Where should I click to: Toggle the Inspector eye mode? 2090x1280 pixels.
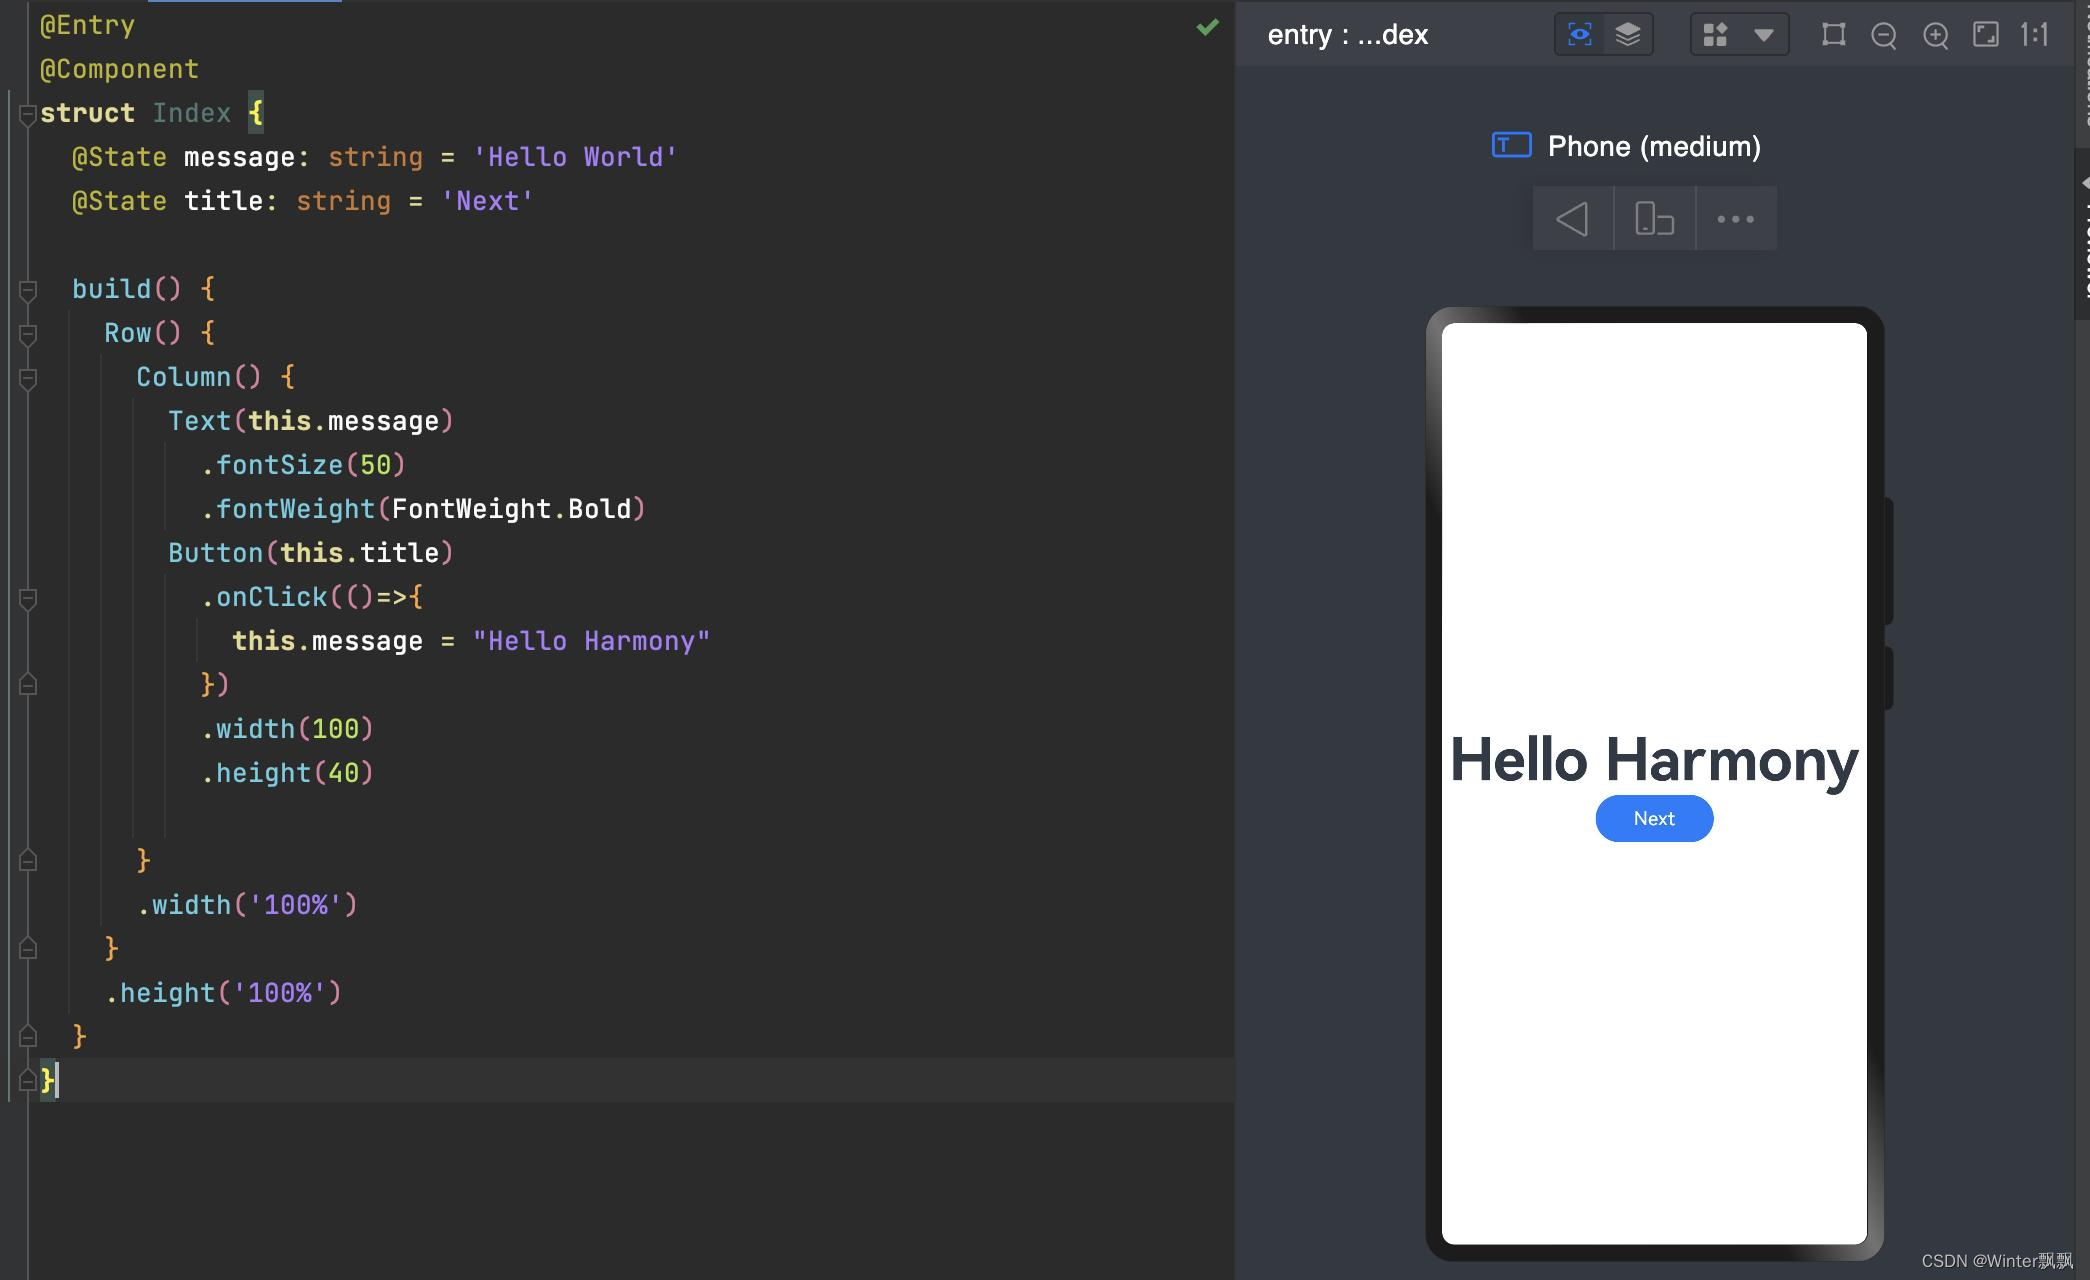(x=1579, y=35)
